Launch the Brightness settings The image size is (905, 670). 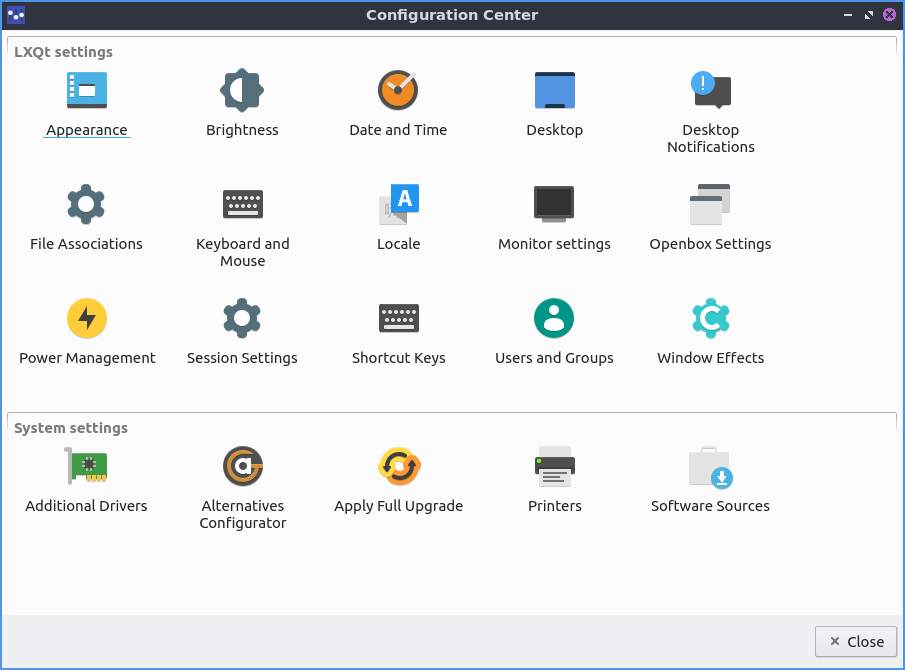(242, 91)
